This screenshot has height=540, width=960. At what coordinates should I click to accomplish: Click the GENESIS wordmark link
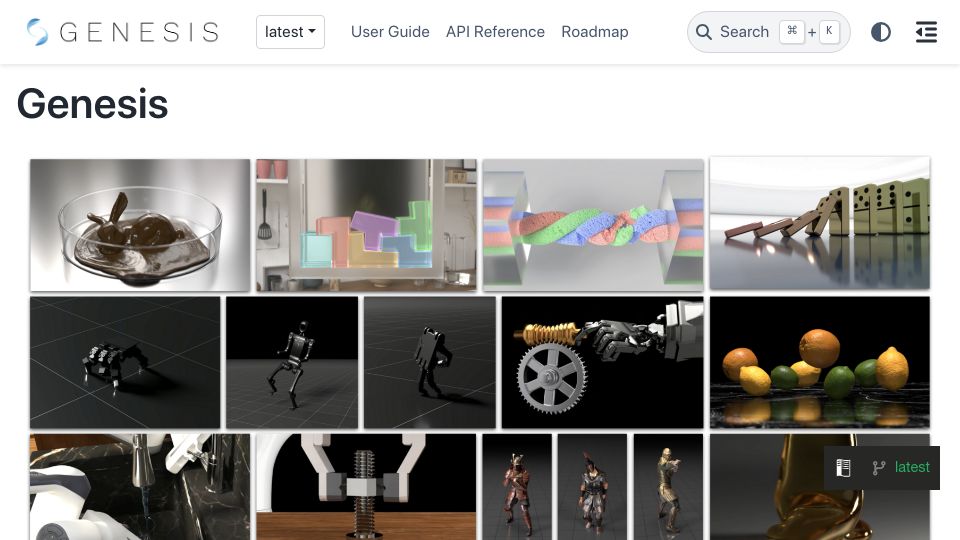click(139, 32)
